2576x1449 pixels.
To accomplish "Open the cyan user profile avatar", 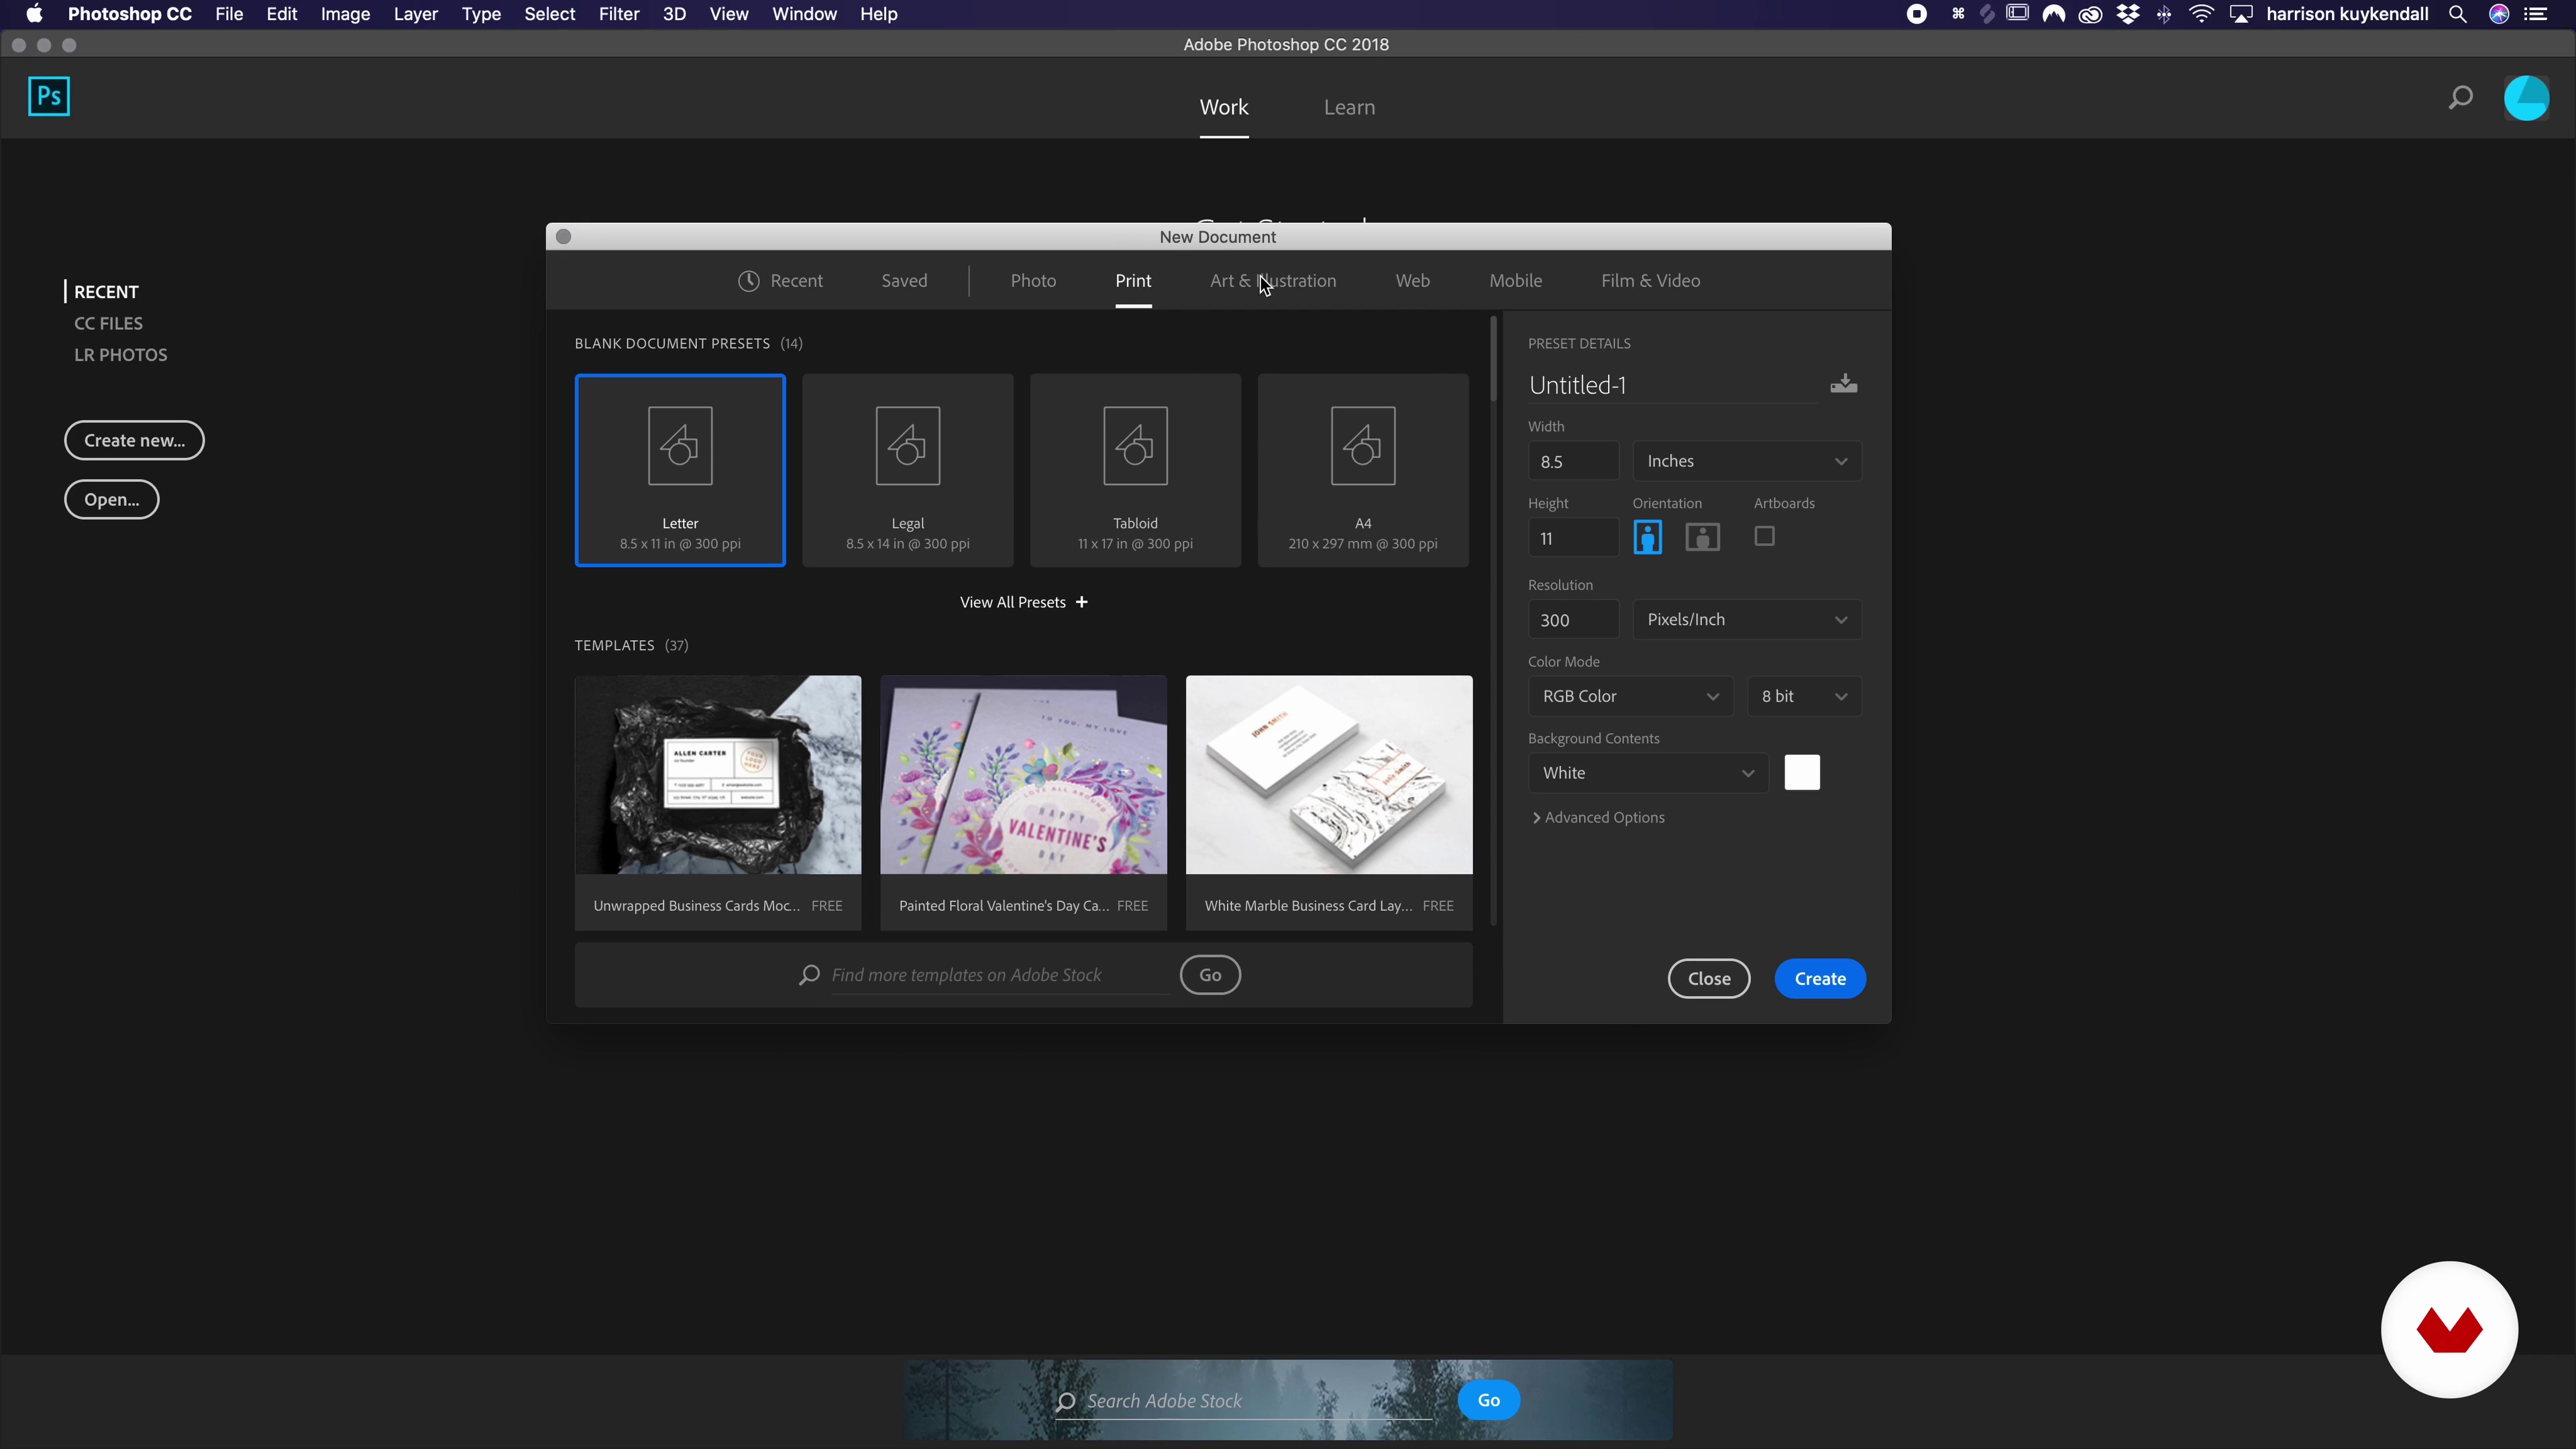I will pyautogui.click(x=2526, y=98).
